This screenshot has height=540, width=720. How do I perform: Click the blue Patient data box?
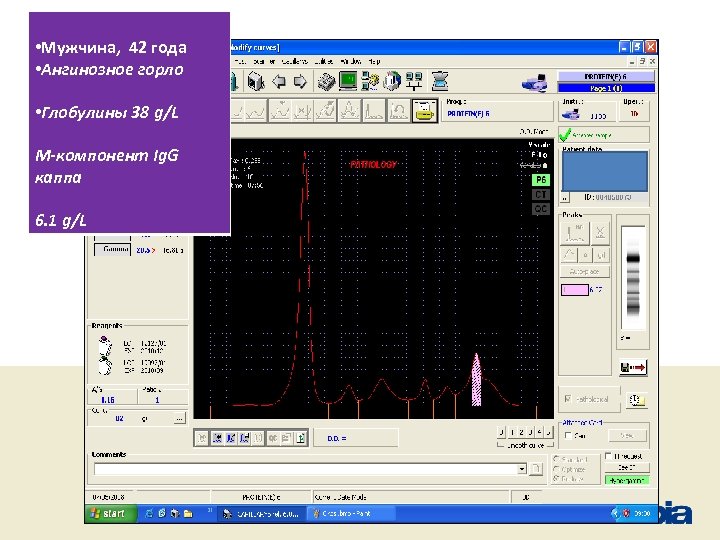604,171
